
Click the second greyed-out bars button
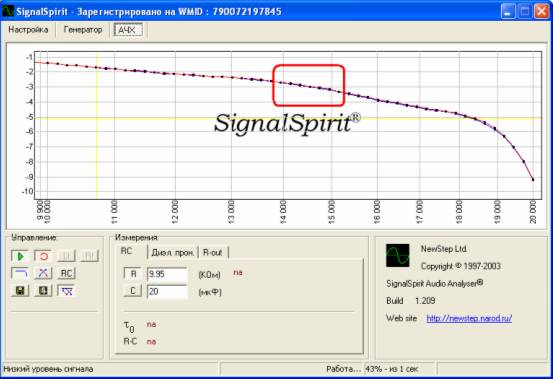coord(90,256)
